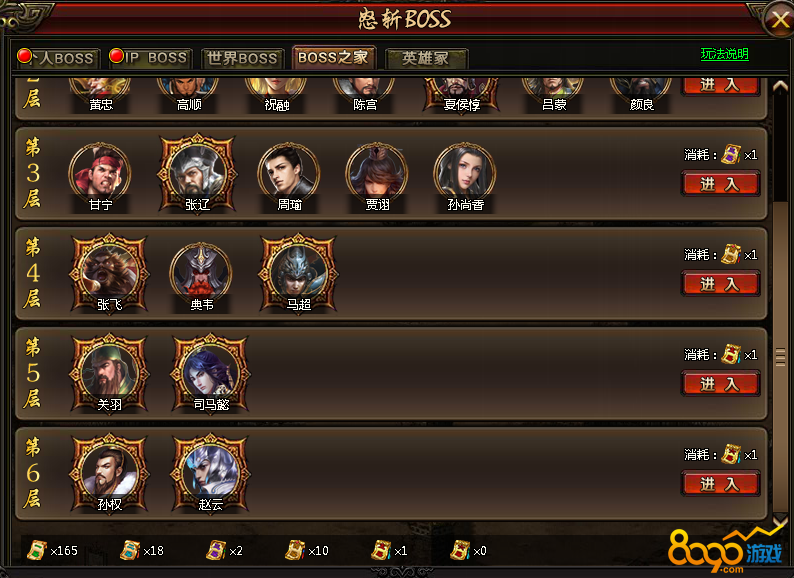Enter the 第3层 floor with 进入
This screenshot has height=578, width=794.
(x=720, y=184)
